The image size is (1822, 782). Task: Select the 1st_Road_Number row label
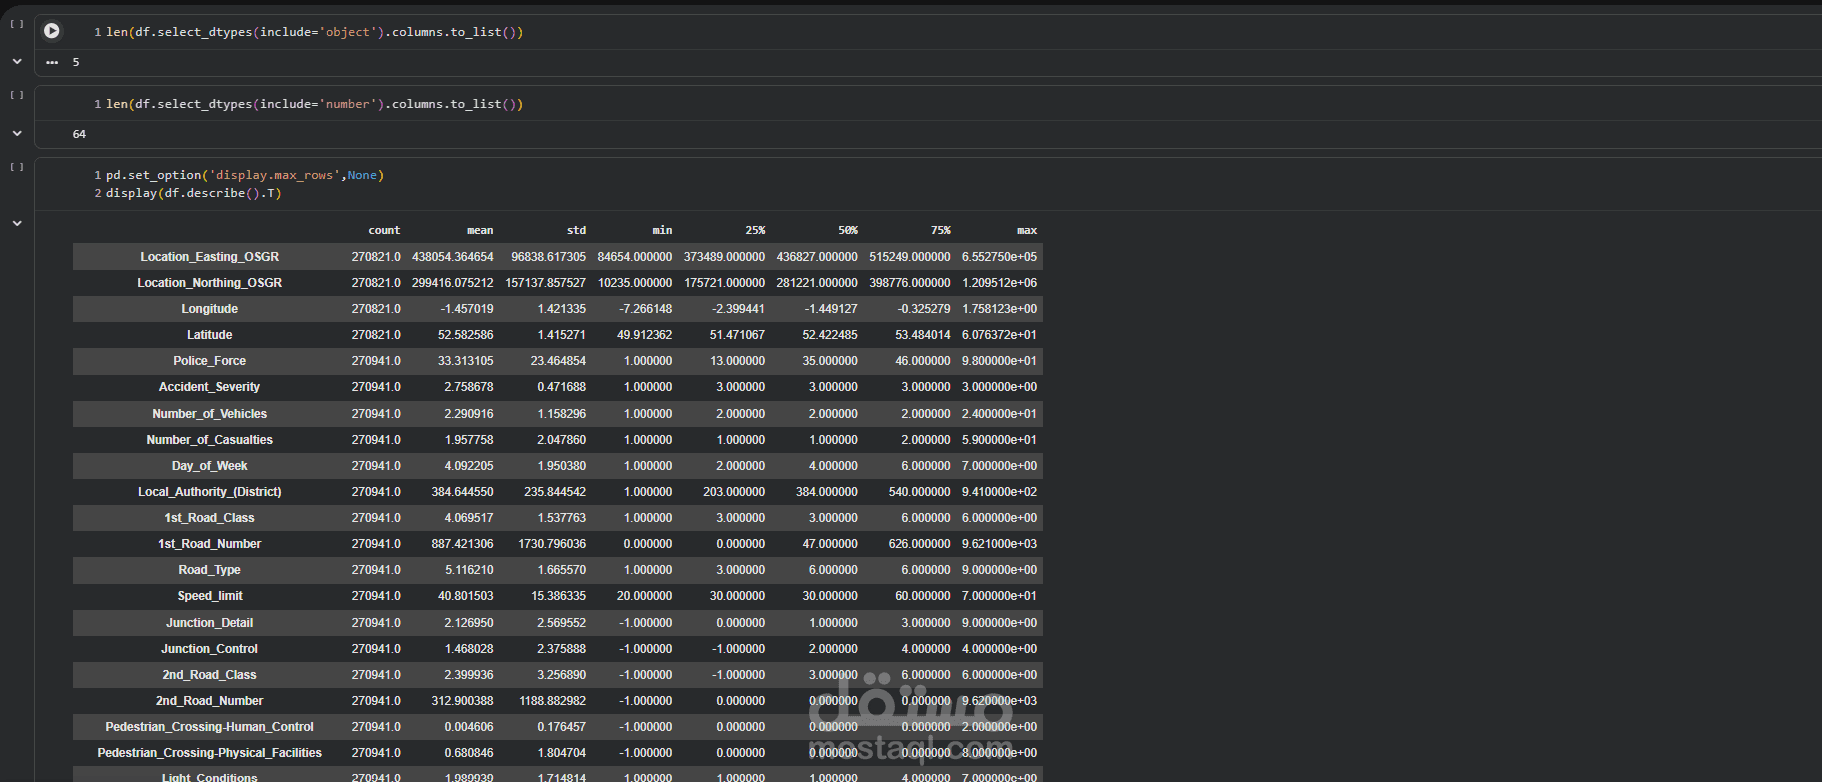(209, 544)
